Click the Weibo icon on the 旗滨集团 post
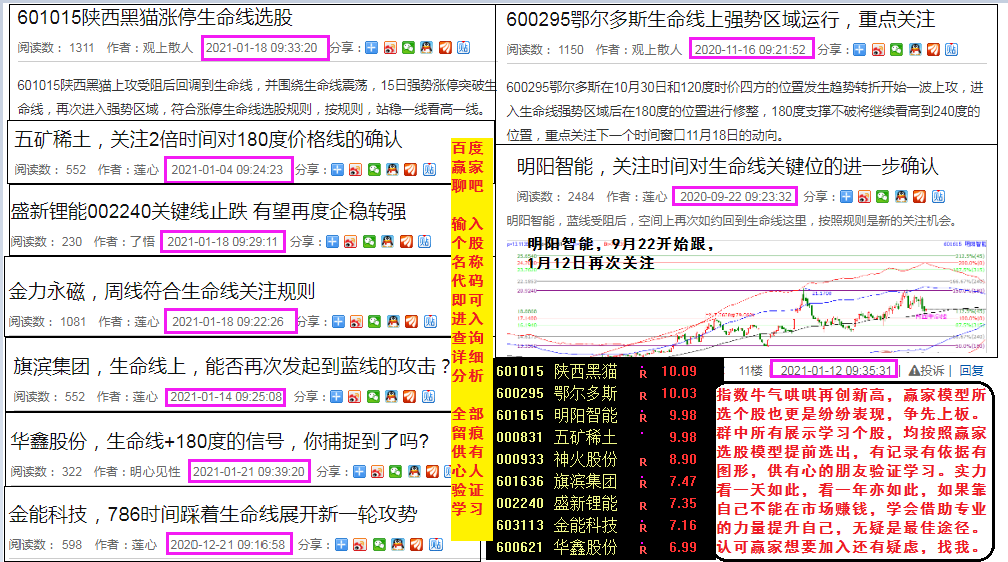 coord(355,397)
